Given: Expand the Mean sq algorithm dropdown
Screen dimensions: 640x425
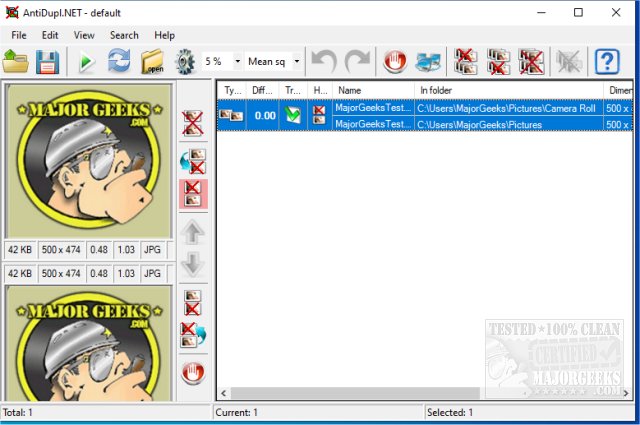Looking at the screenshot, I should pos(297,62).
